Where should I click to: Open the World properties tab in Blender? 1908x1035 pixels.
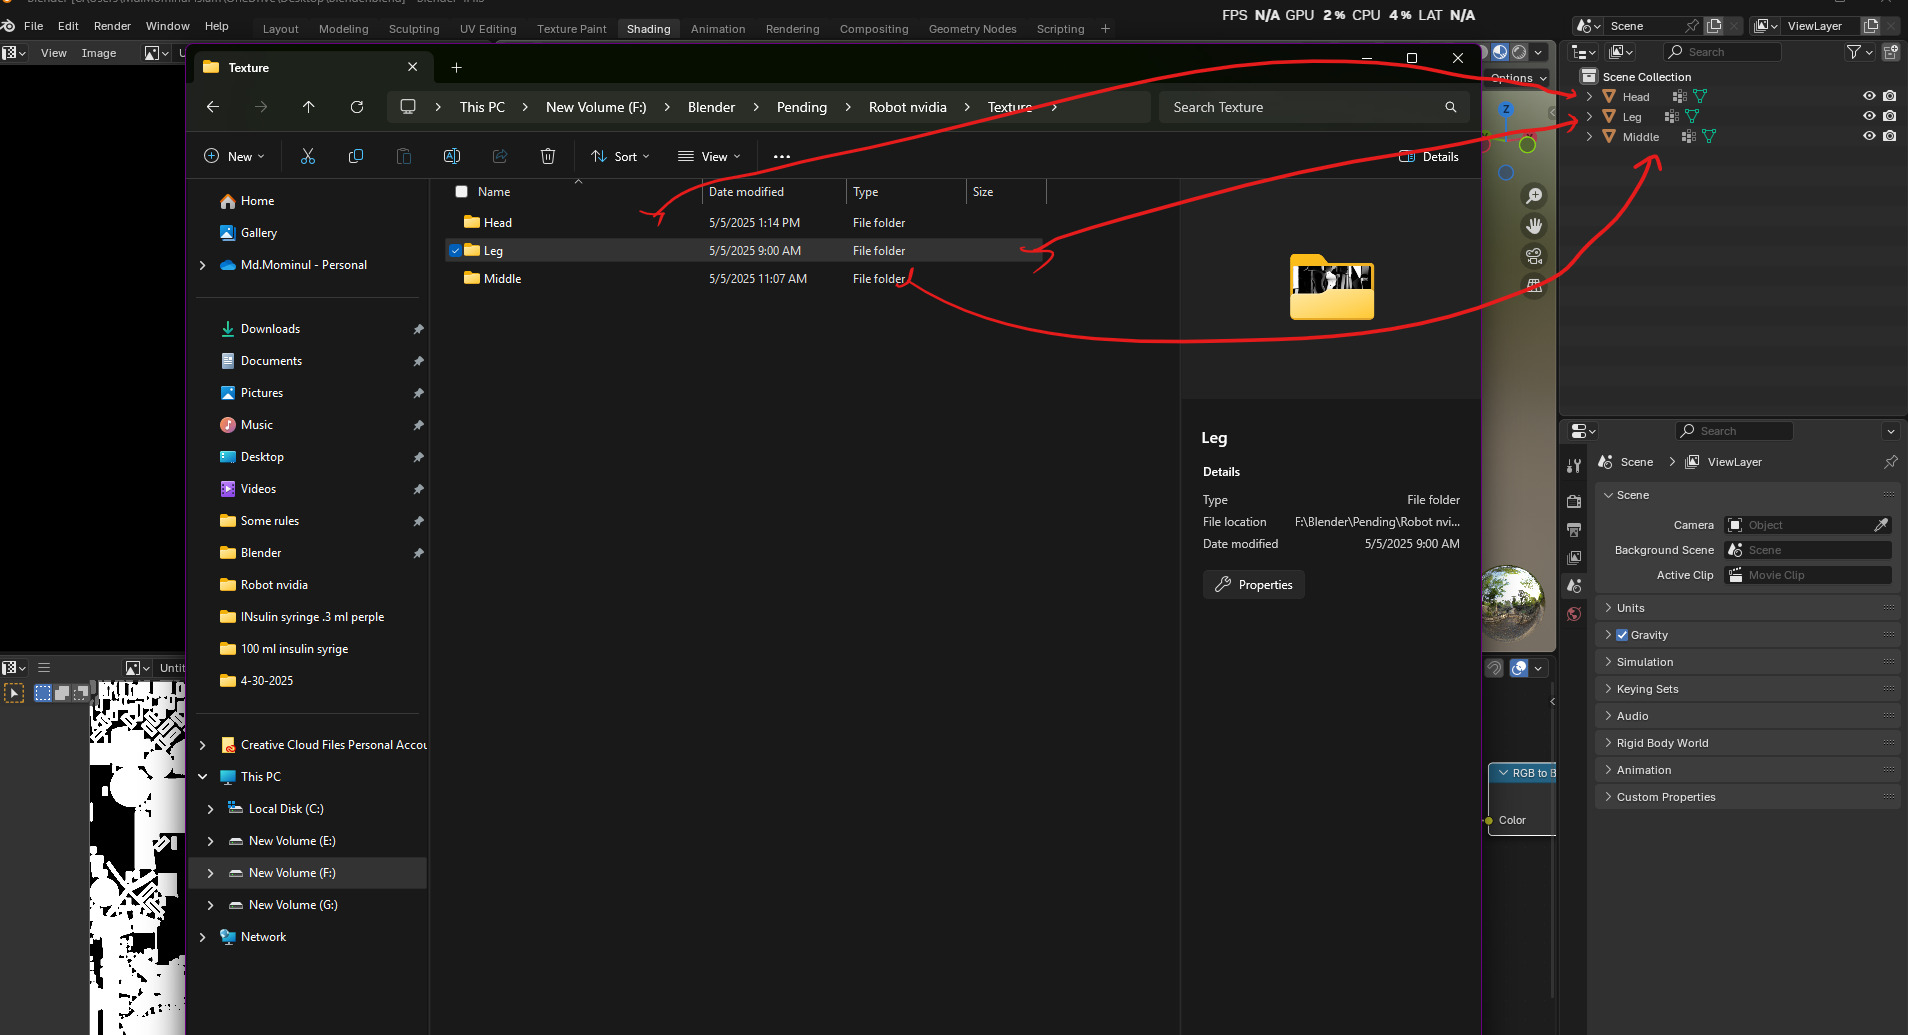(1574, 614)
